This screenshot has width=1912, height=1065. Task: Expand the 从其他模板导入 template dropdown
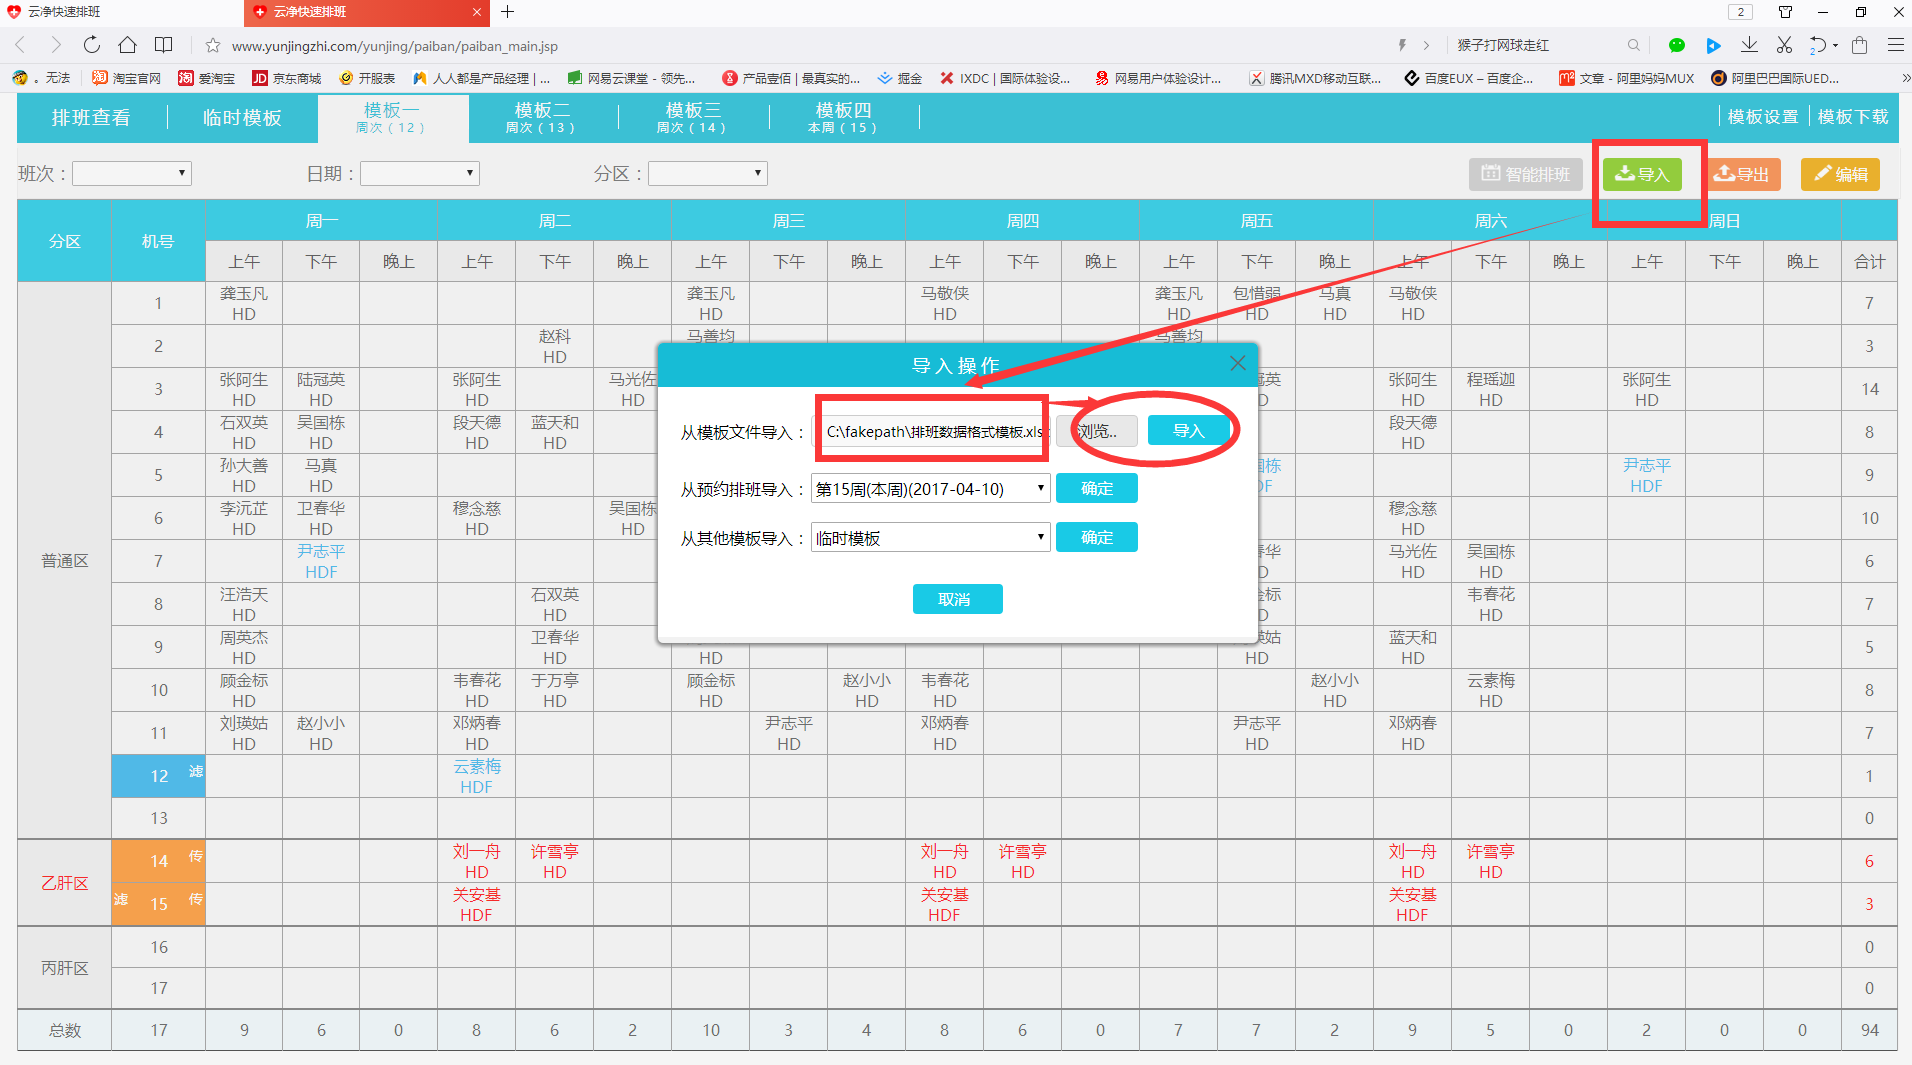click(x=930, y=538)
